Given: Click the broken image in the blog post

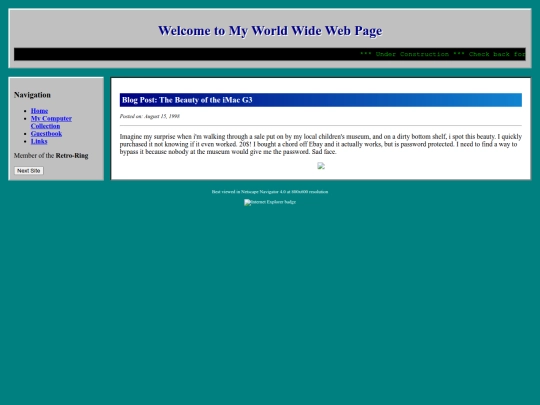Looking at the screenshot, I should coord(321,166).
